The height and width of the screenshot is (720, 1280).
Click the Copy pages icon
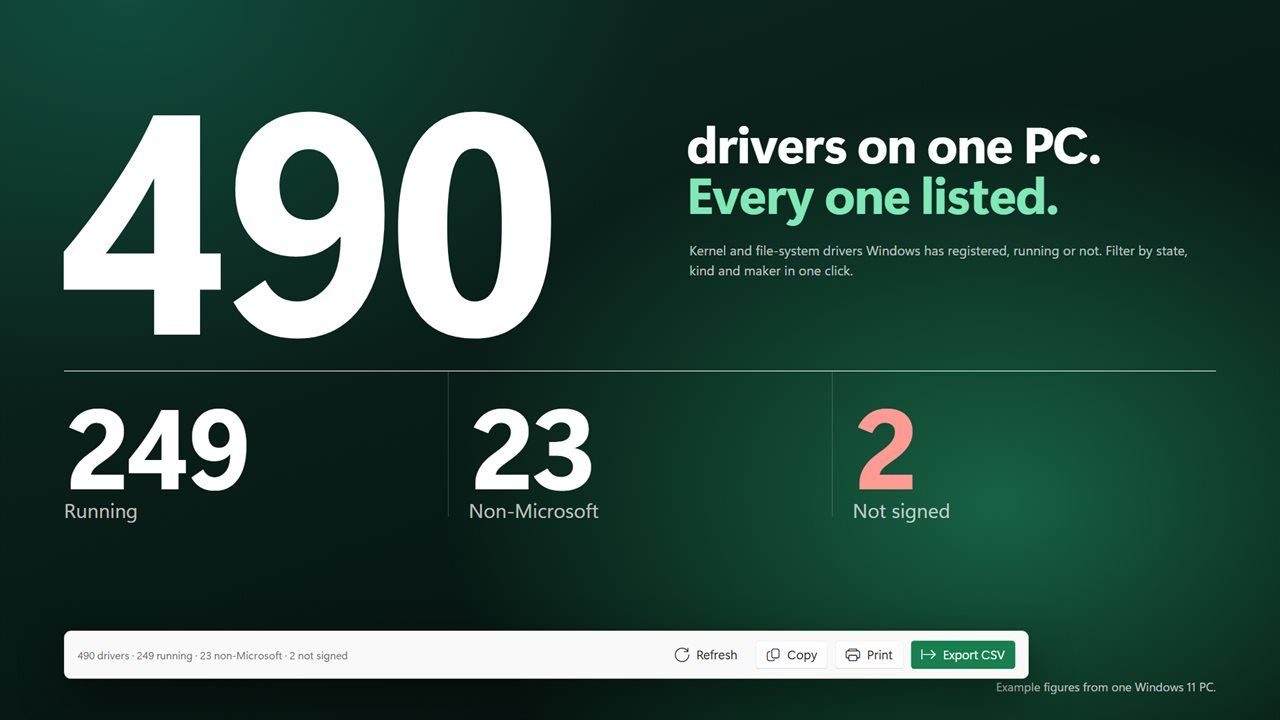(x=773, y=655)
